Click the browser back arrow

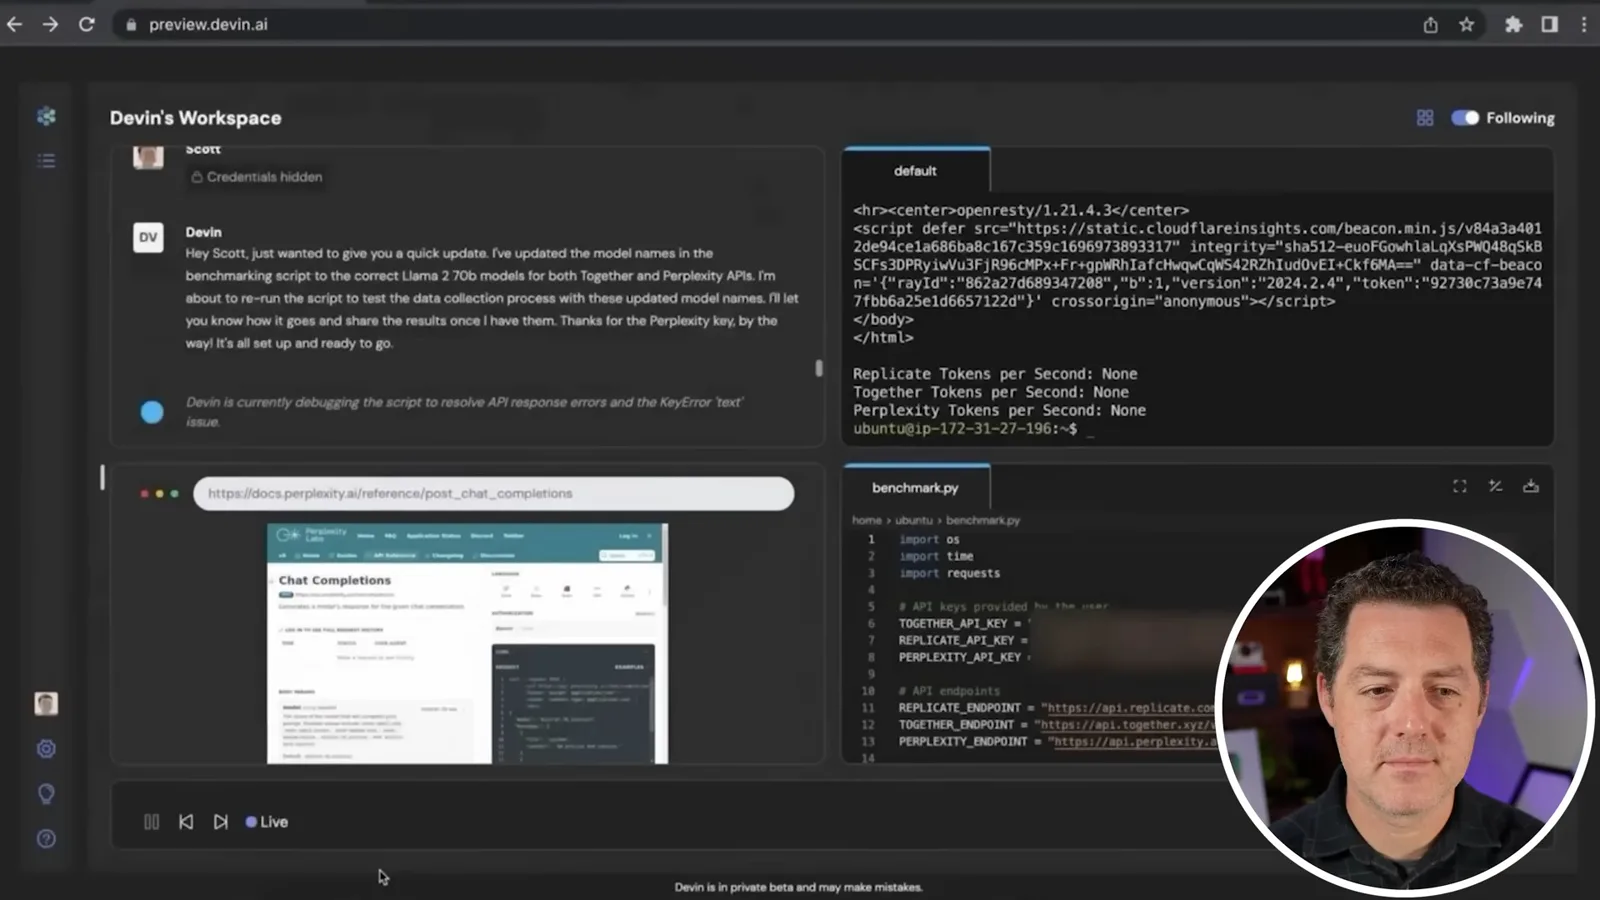[14, 24]
